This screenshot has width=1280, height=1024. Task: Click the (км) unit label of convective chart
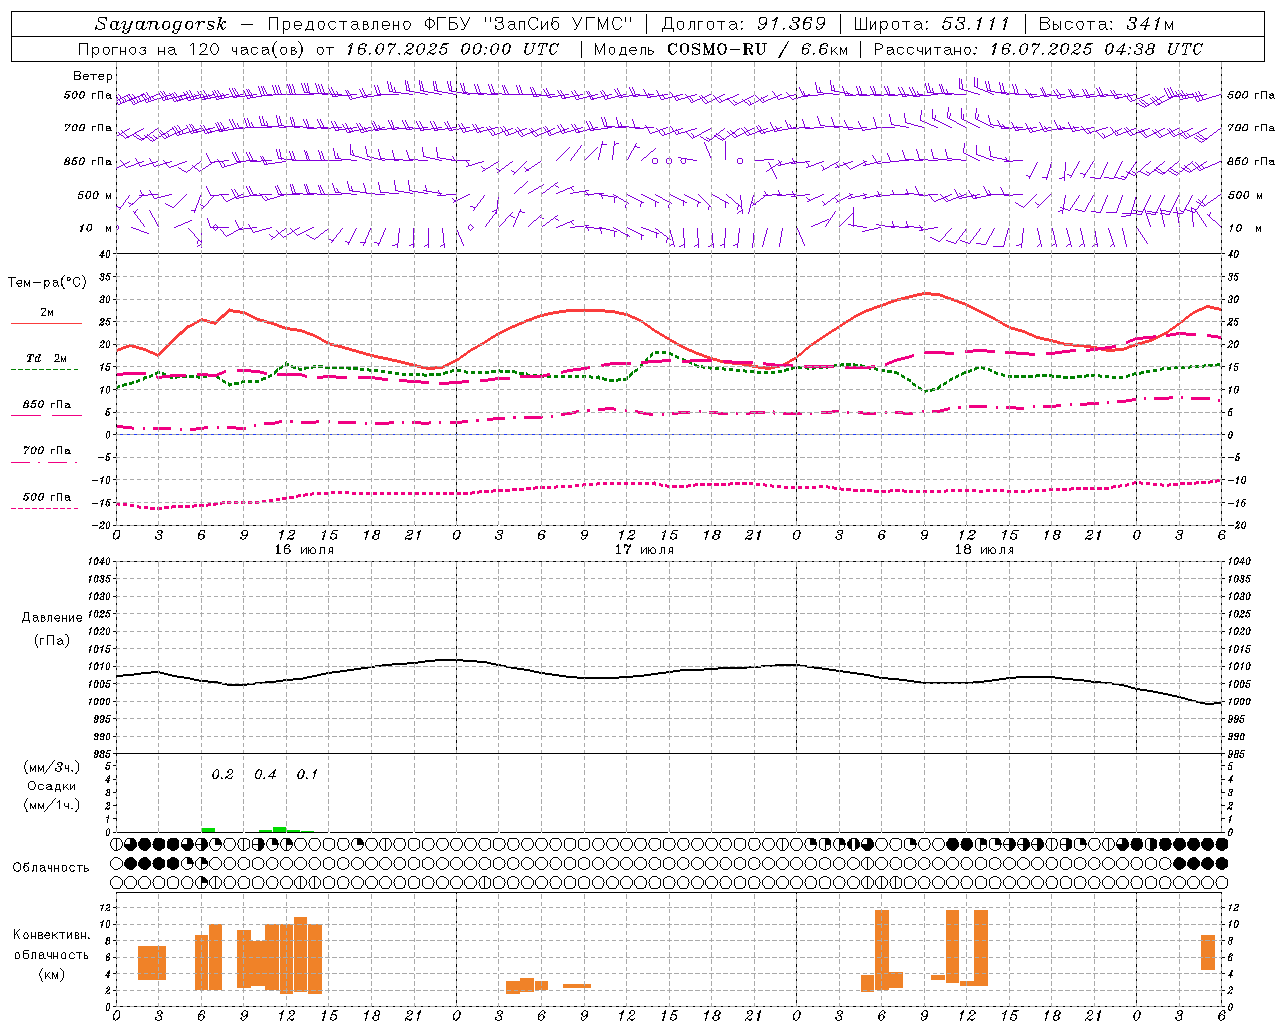(52, 974)
